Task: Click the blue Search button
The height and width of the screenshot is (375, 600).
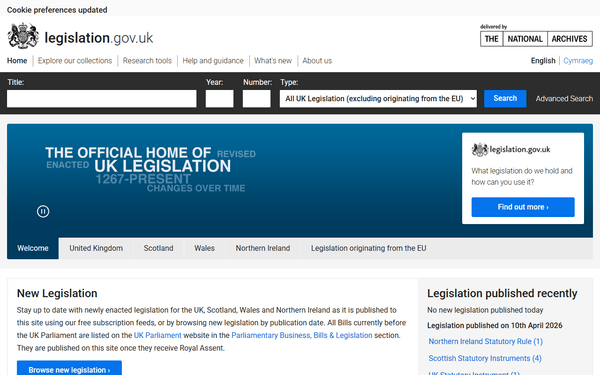Action: point(505,98)
